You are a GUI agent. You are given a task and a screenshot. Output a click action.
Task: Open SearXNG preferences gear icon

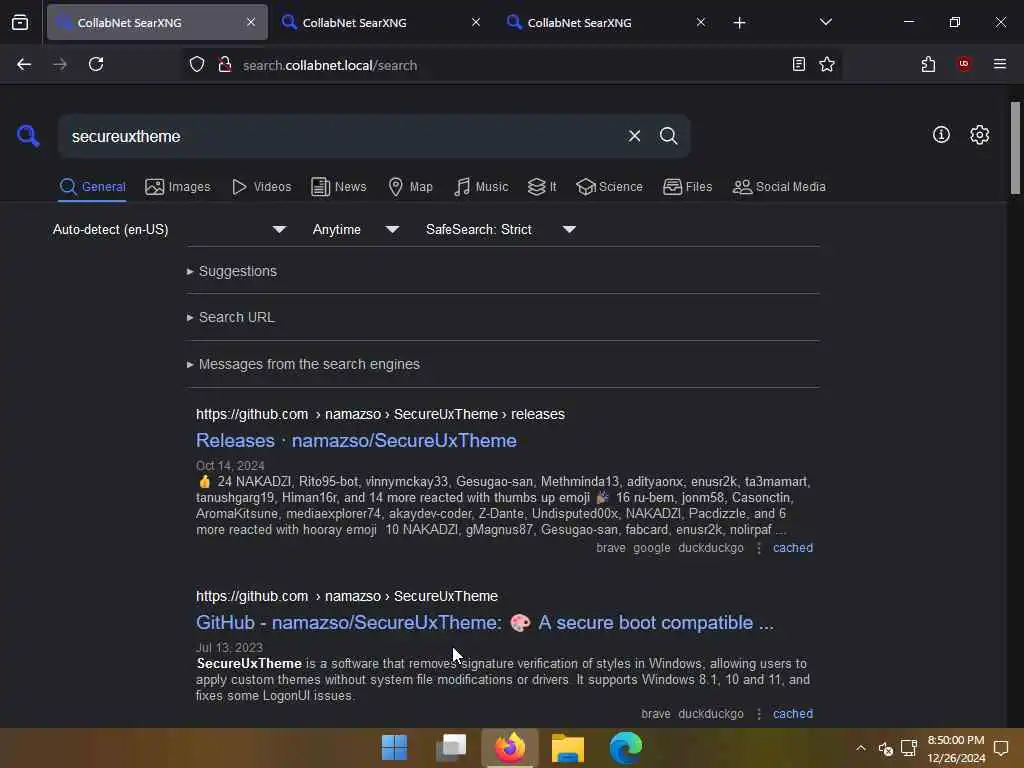pos(979,135)
